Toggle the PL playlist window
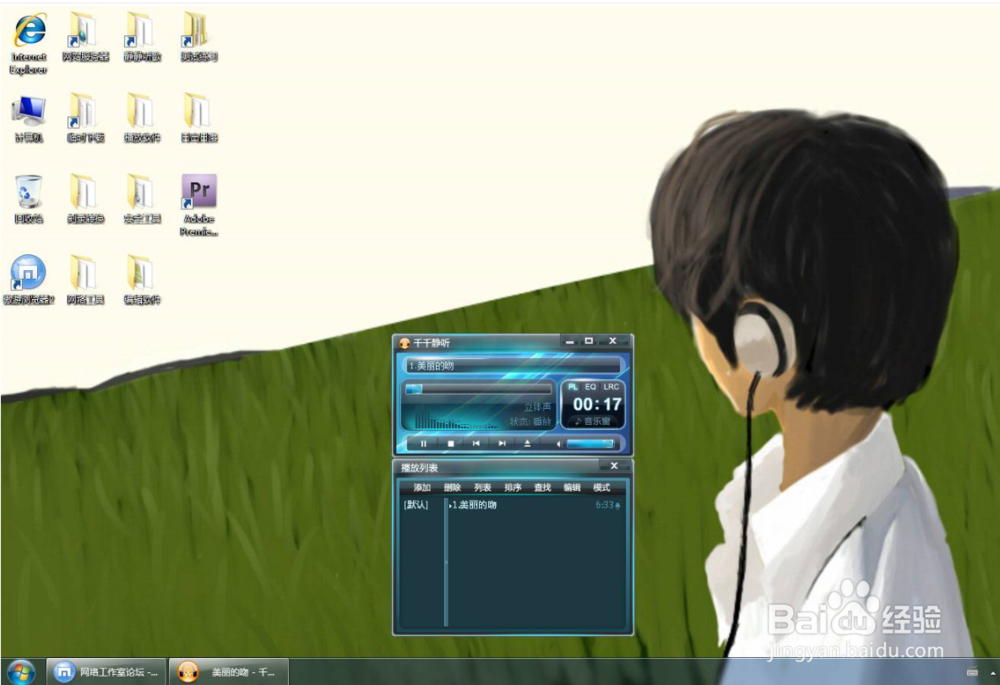Viewport: 1000px width, 685px height. pos(573,387)
